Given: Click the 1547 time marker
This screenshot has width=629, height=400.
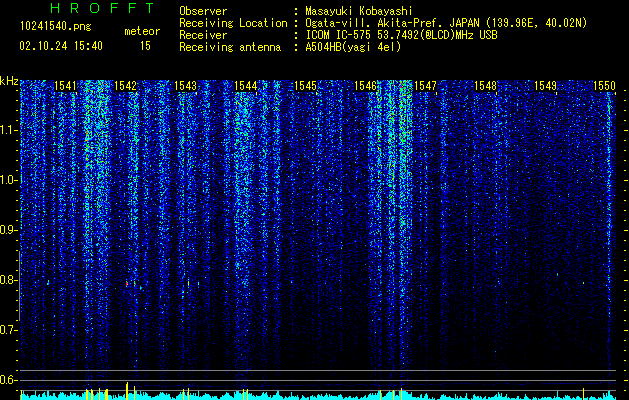Looking at the screenshot, I should [x=425, y=86].
